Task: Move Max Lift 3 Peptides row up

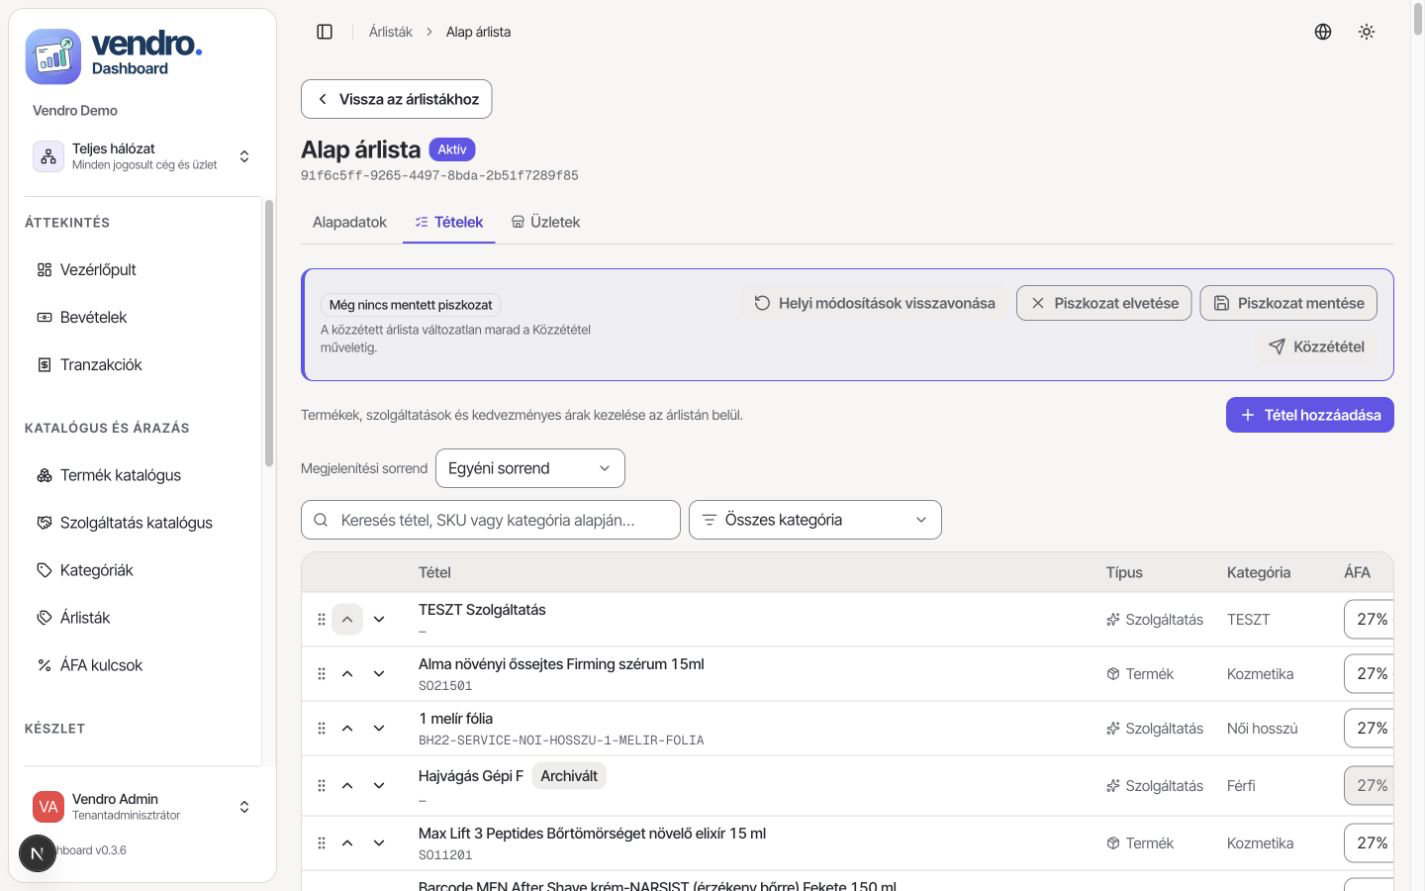Action: [x=347, y=843]
